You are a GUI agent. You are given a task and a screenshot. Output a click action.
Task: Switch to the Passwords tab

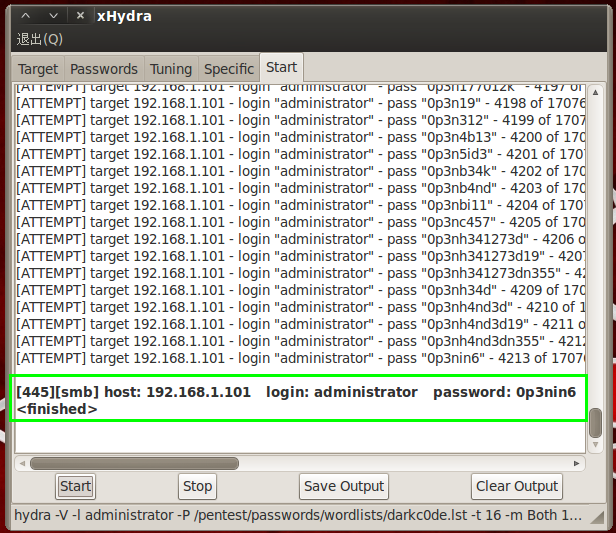(x=104, y=69)
